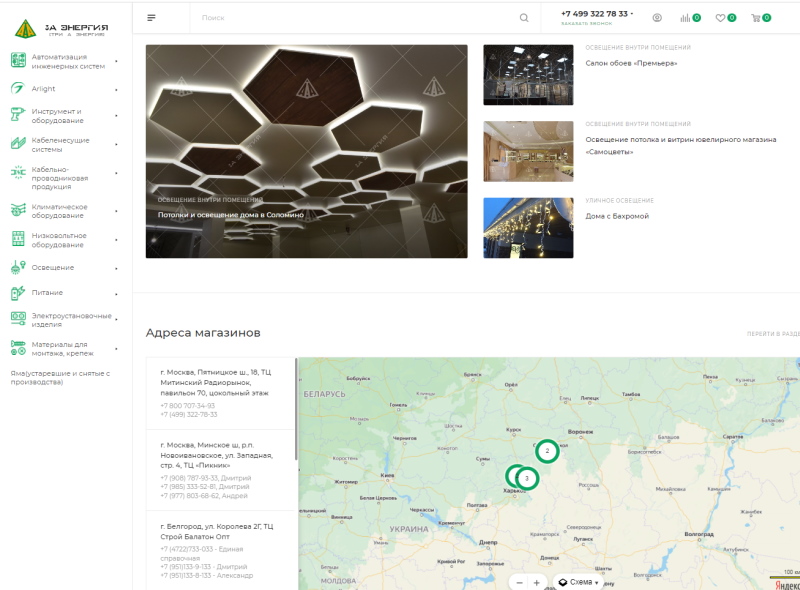This screenshot has width=800, height=590.
Task: Click the Заказать звонок link
Action: pos(586,23)
